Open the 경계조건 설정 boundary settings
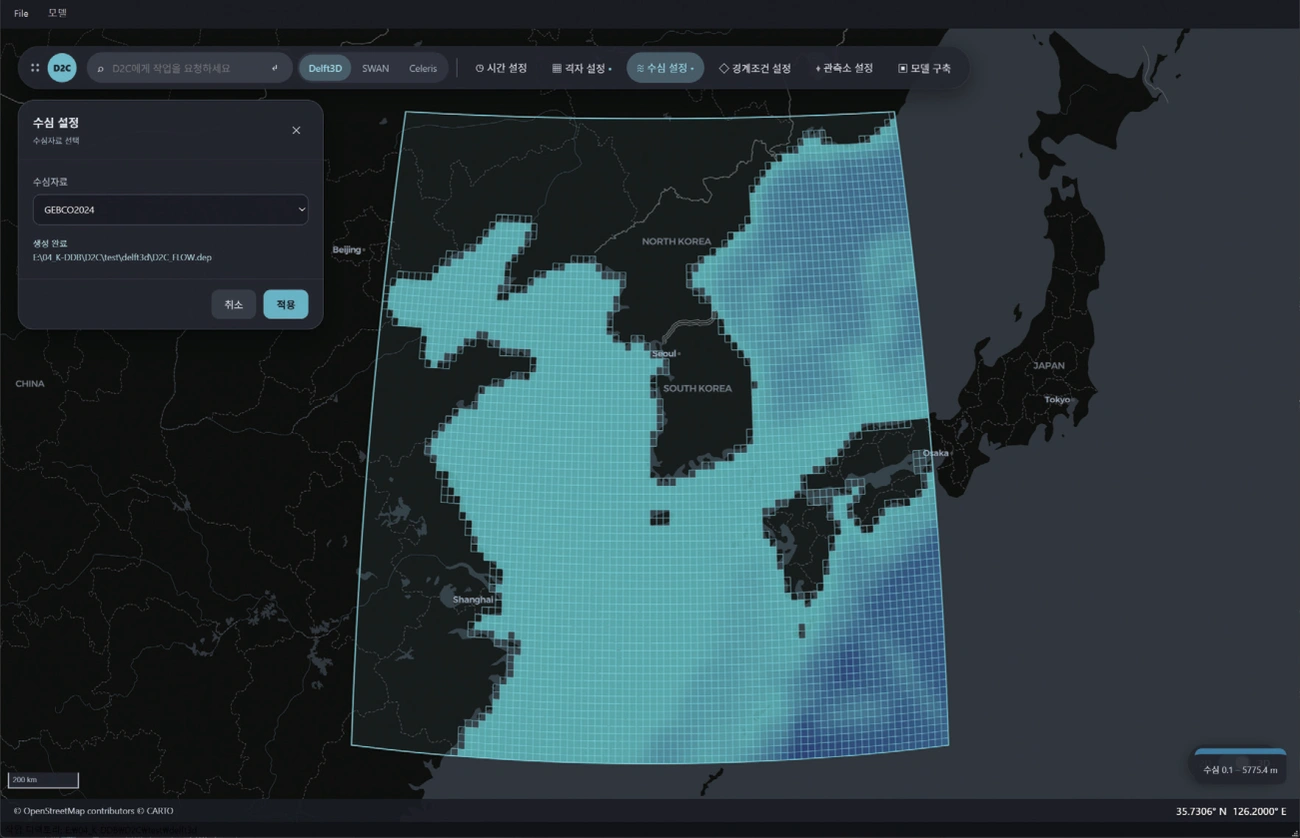Image resolution: width=1300 pixels, height=838 pixels. pyautogui.click(x=755, y=68)
